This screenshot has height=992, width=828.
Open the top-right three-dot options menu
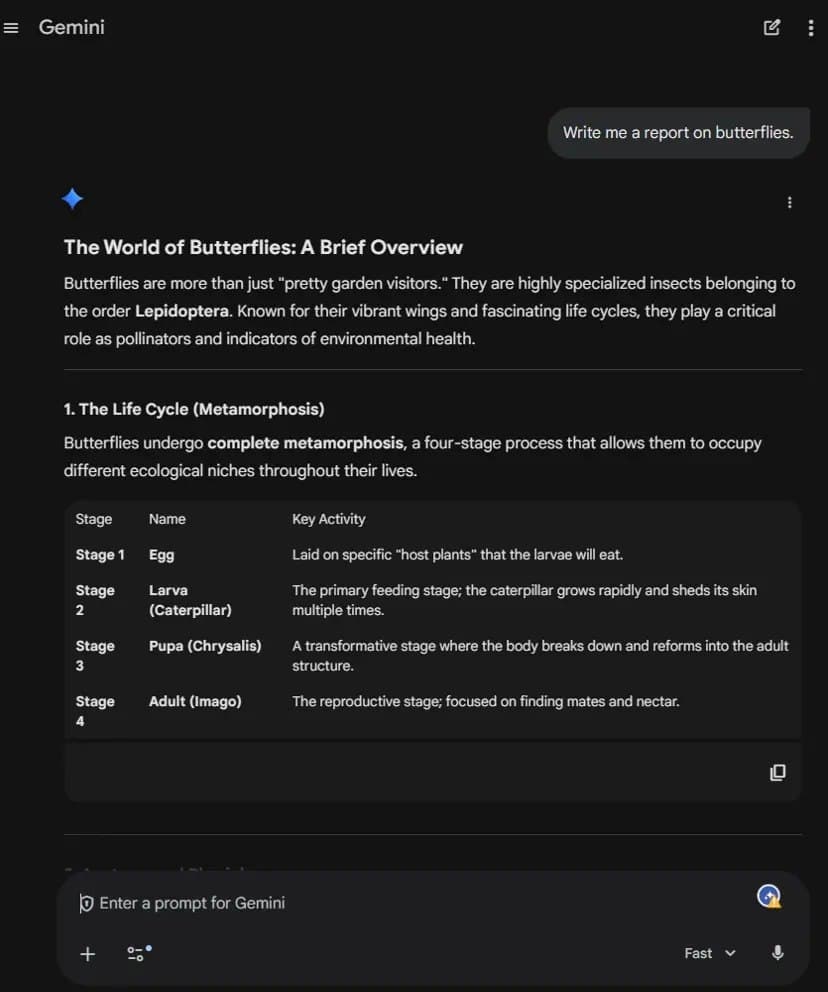point(810,28)
